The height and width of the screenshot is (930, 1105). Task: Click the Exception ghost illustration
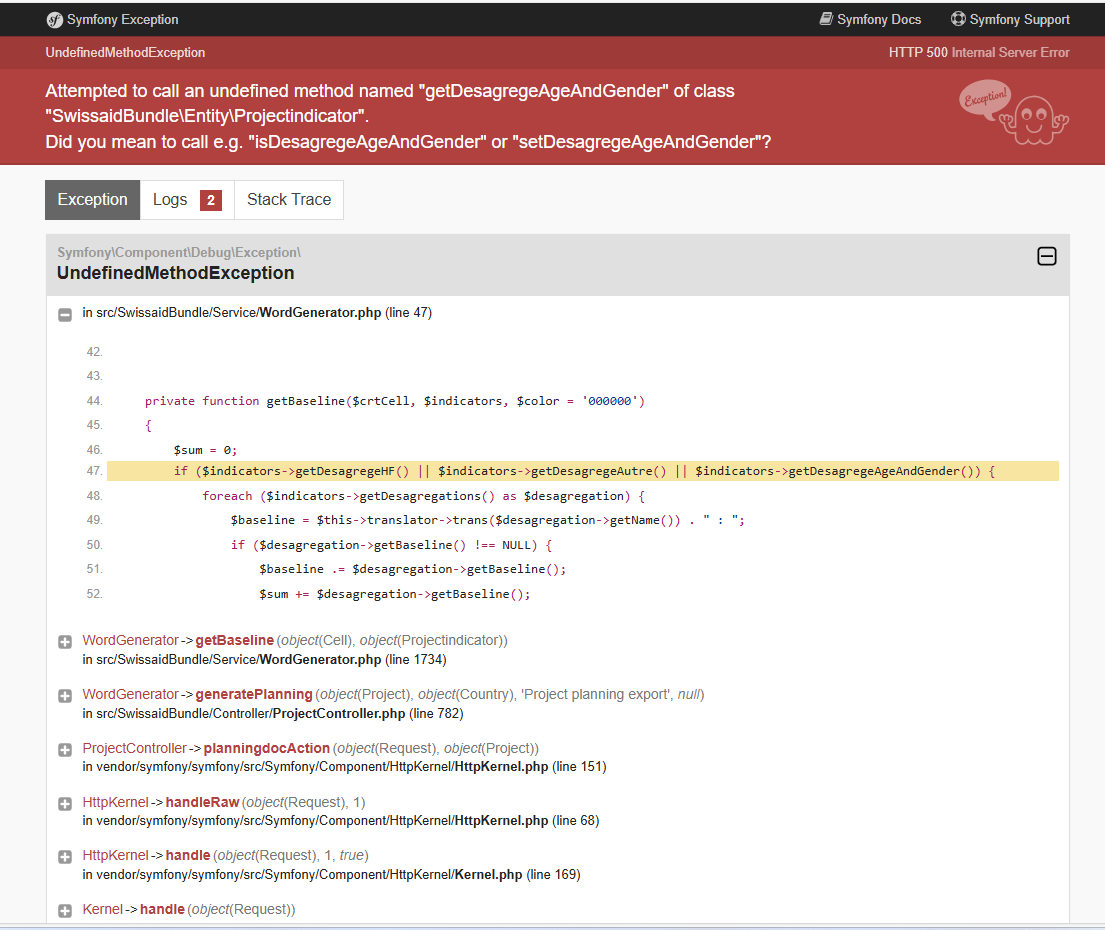(1013, 113)
